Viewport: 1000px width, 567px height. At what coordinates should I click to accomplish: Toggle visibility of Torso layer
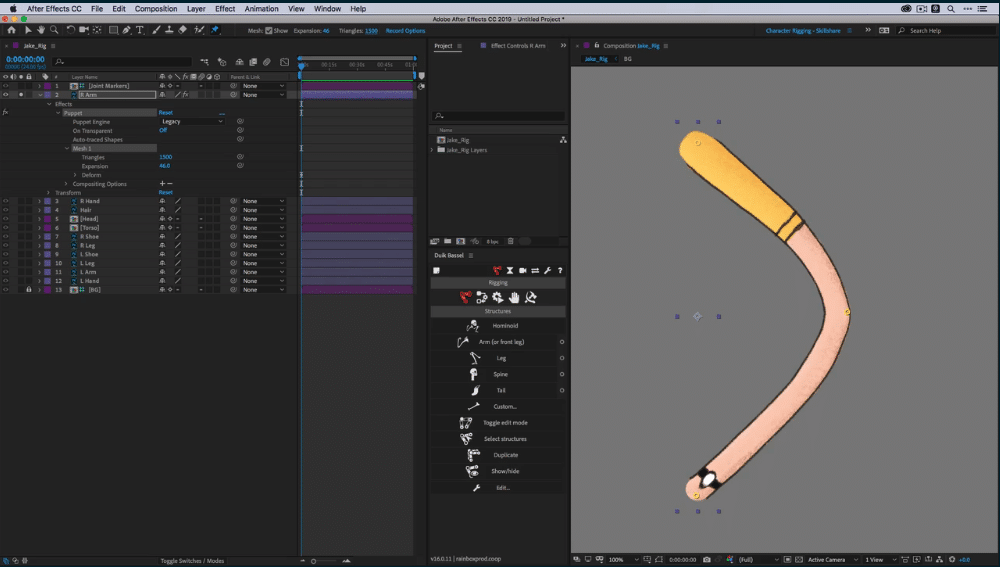click(6, 228)
